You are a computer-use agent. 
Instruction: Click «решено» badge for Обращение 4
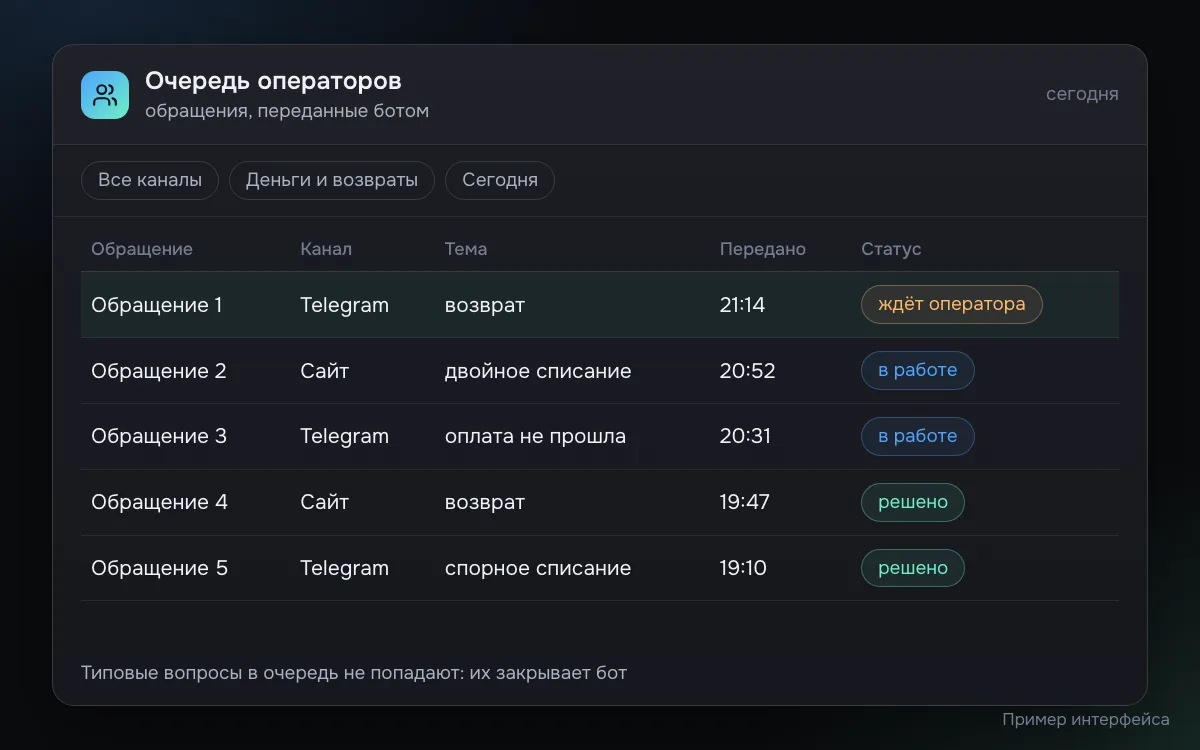[913, 502]
